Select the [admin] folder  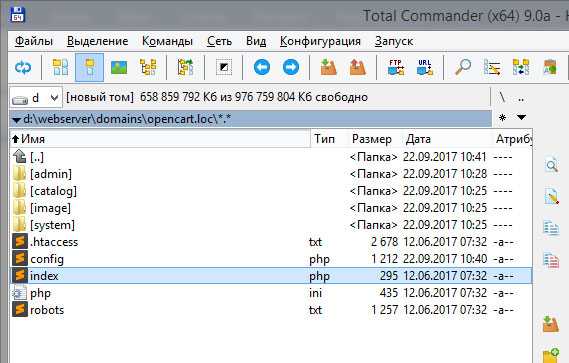[x=271, y=174]
